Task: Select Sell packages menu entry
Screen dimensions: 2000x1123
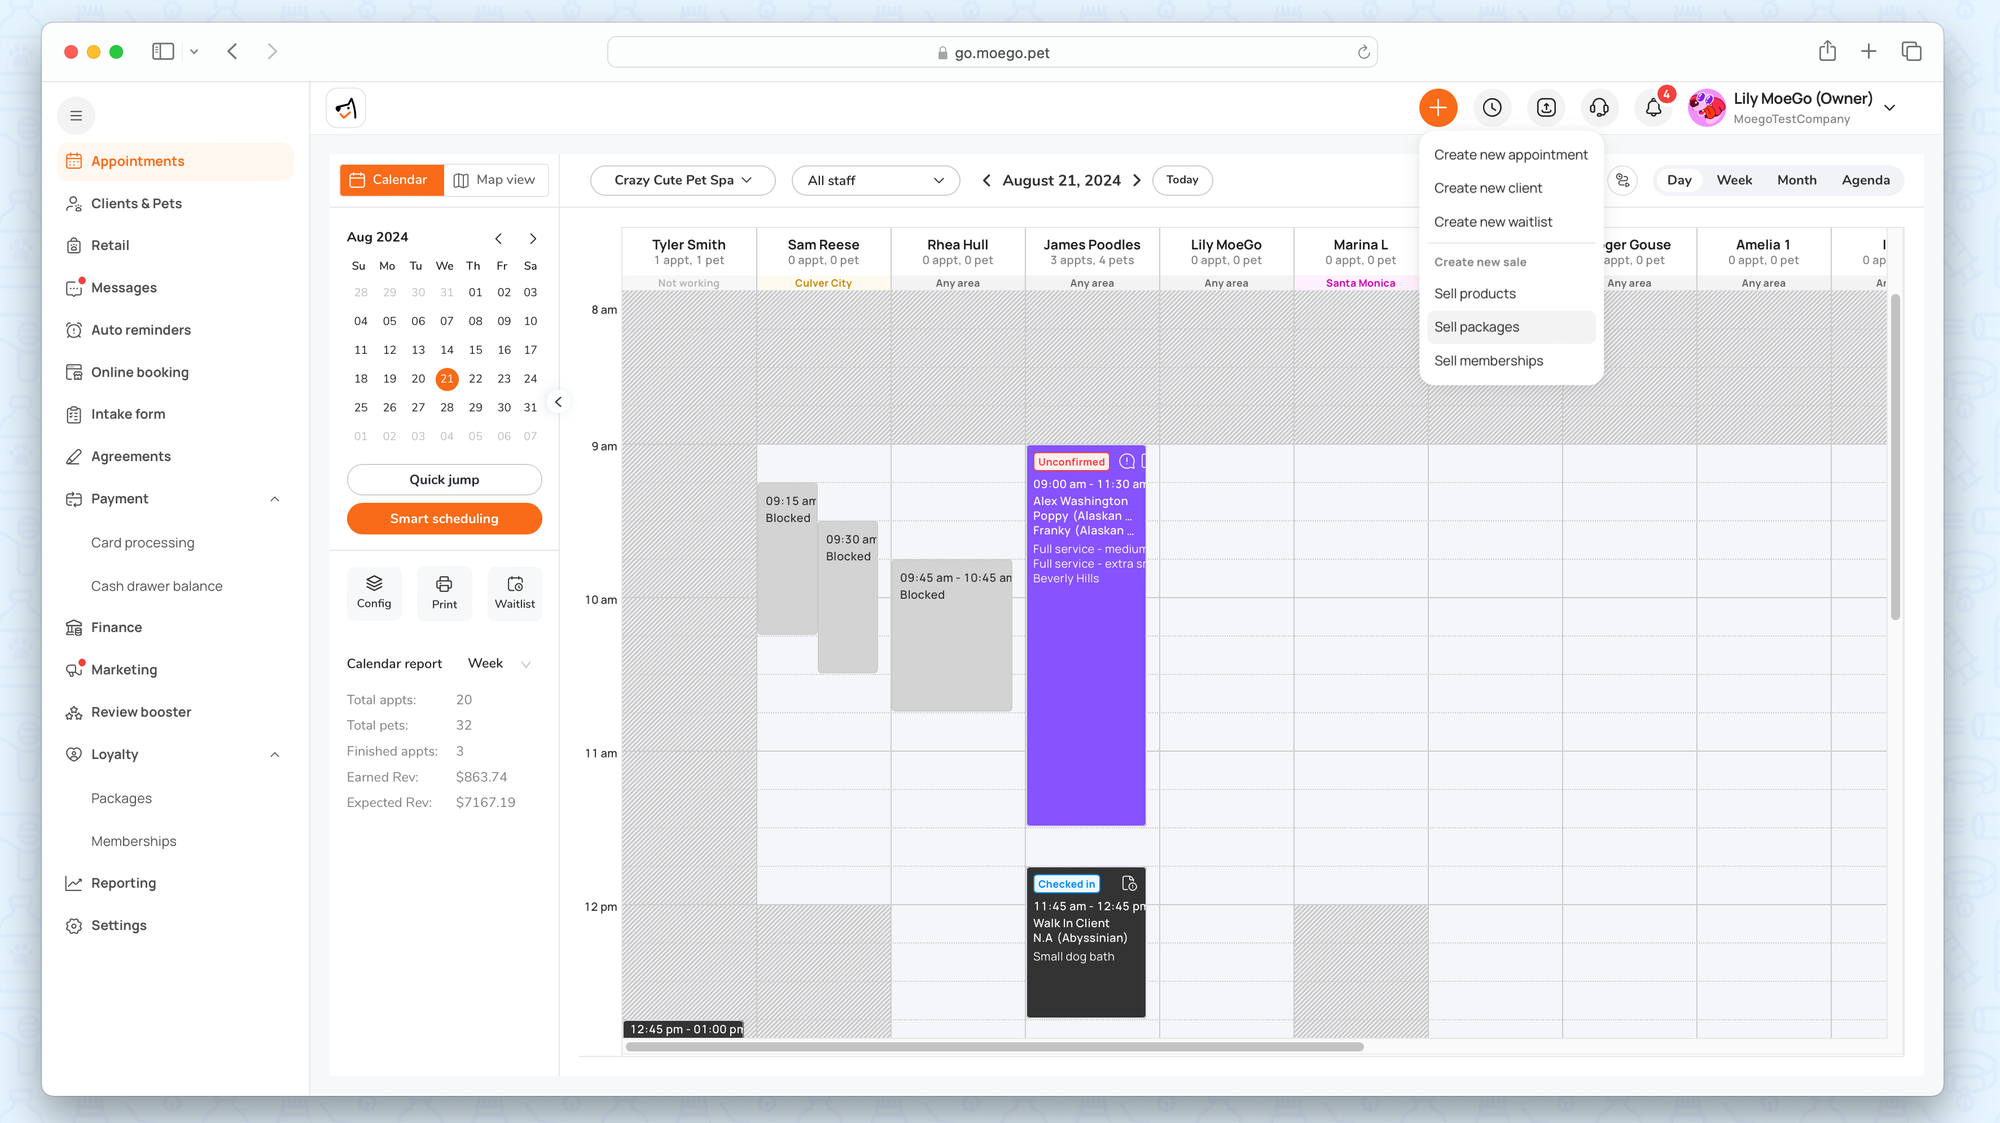Action: point(1476,327)
